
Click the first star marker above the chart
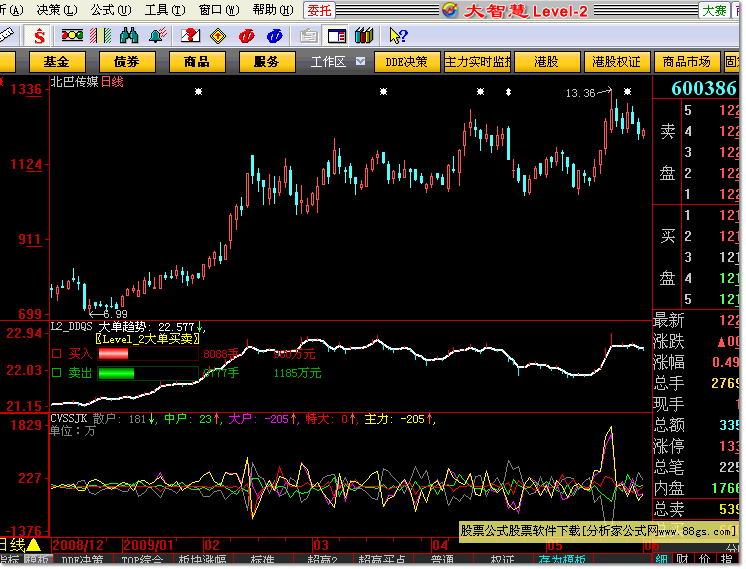tap(198, 91)
